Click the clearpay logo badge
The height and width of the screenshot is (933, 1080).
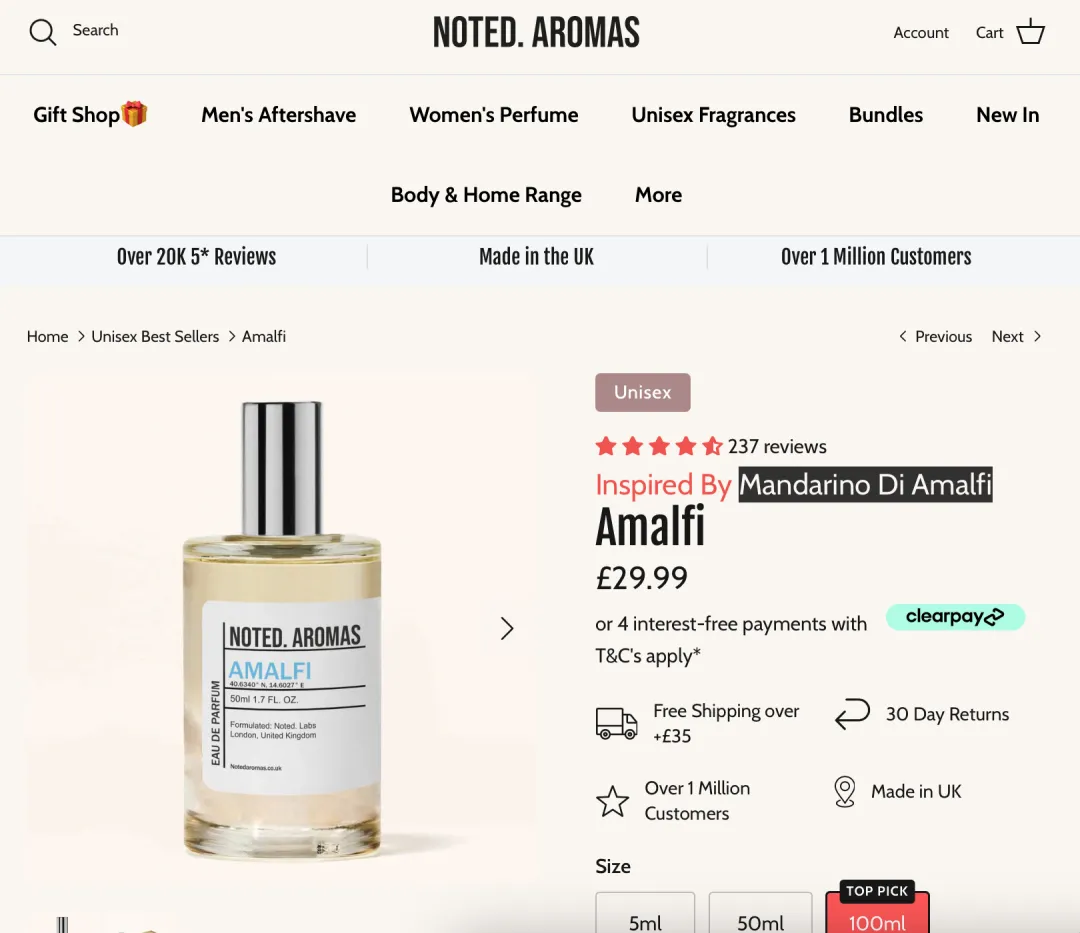[x=955, y=616]
